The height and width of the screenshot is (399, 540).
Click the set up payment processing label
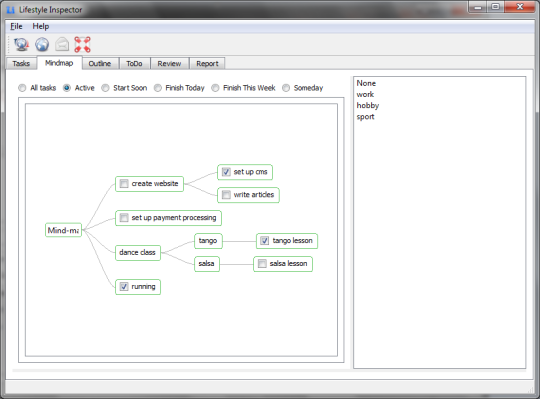tap(174, 218)
